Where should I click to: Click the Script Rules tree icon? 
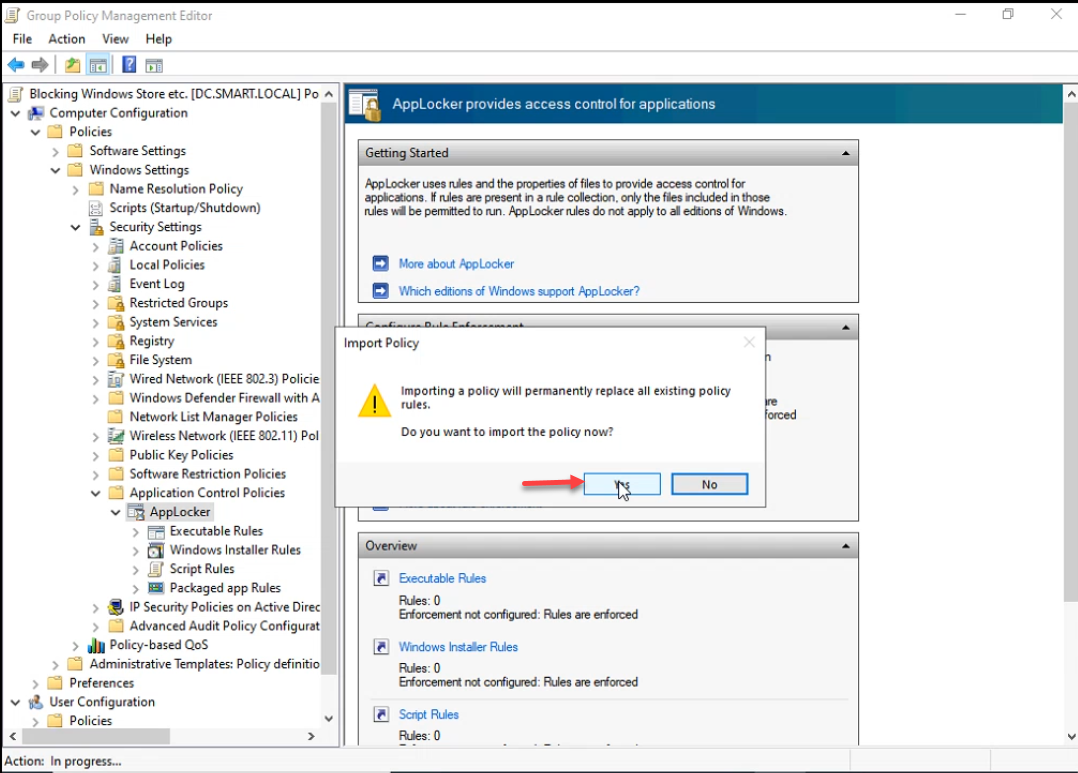point(156,569)
